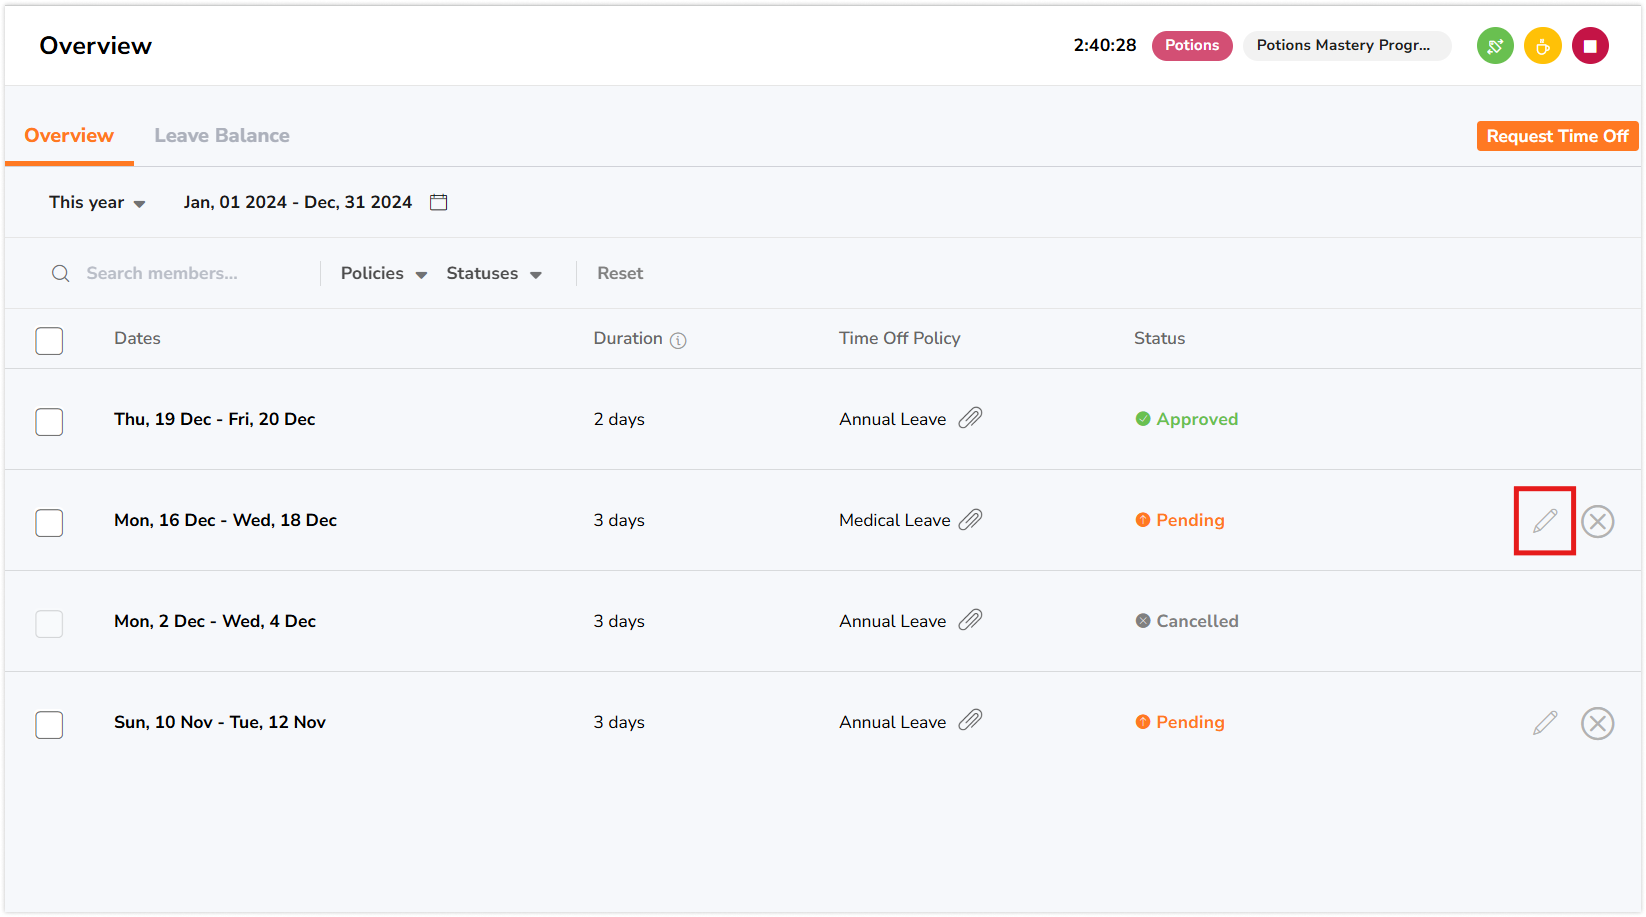Click the Status column header
Viewport: 1646px width, 917px height.
point(1159,338)
